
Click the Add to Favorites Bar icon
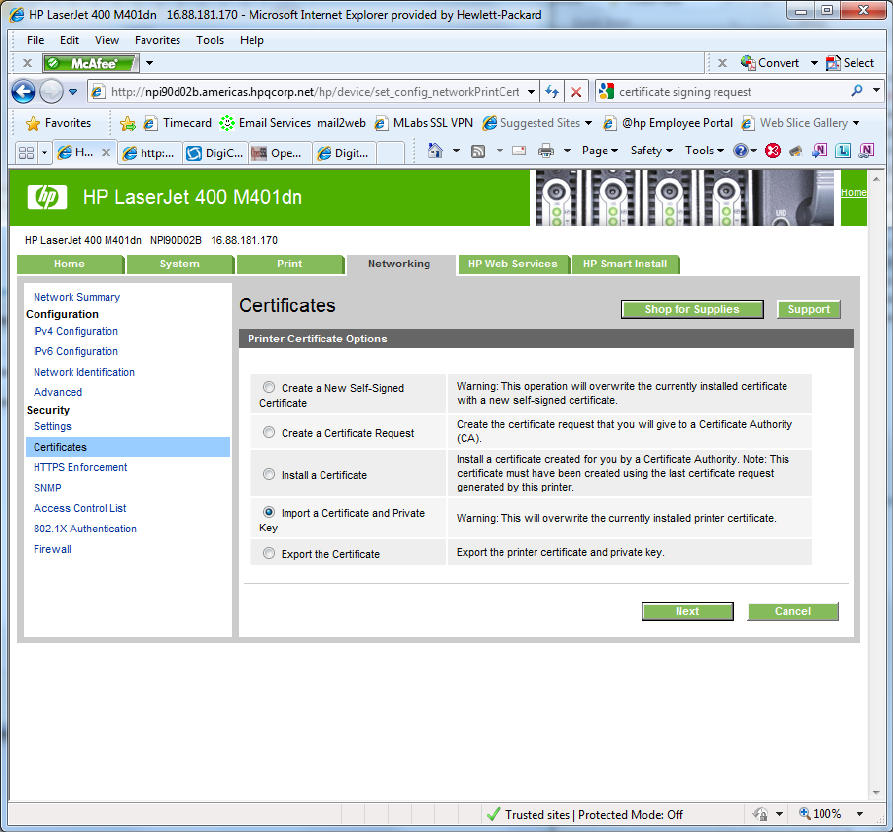(128, 123)
